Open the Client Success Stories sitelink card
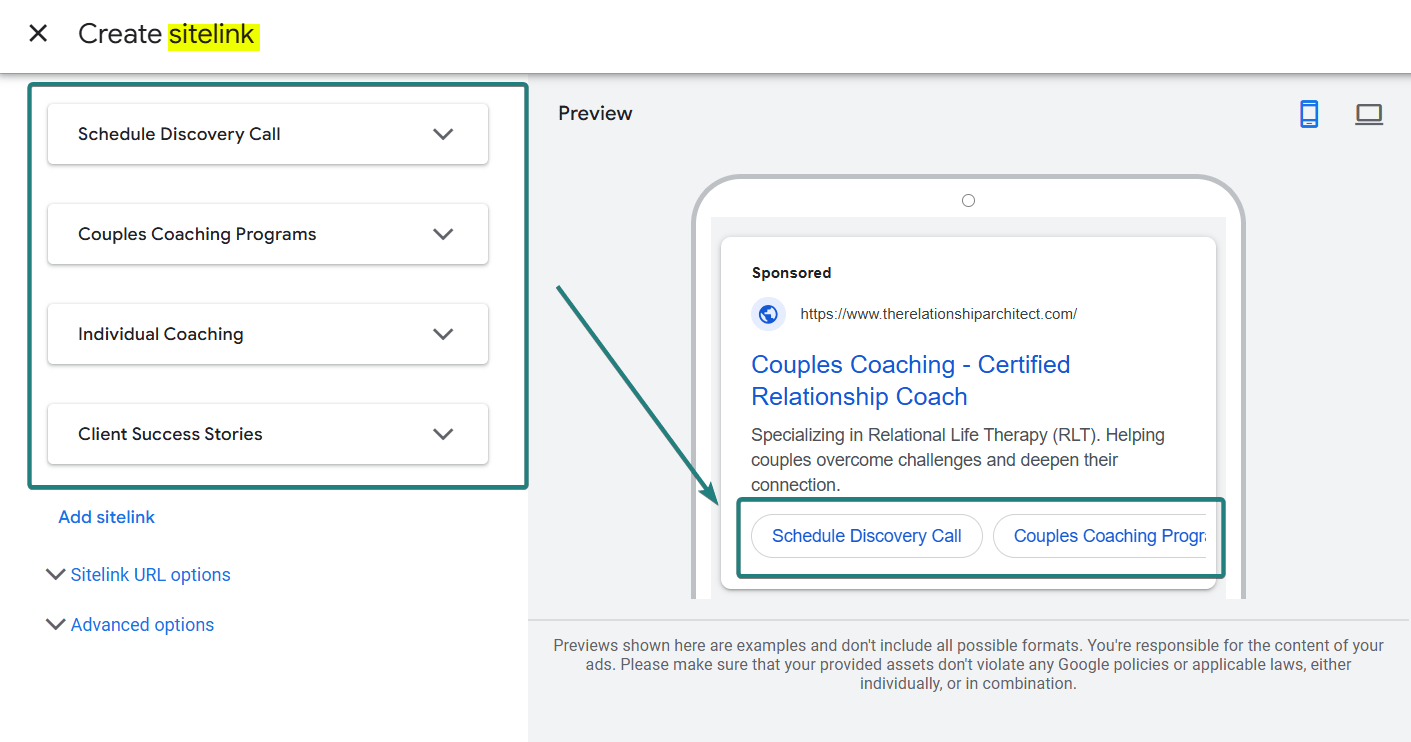The height and width of the screenshot is (742, 1411). pos(171,434)
